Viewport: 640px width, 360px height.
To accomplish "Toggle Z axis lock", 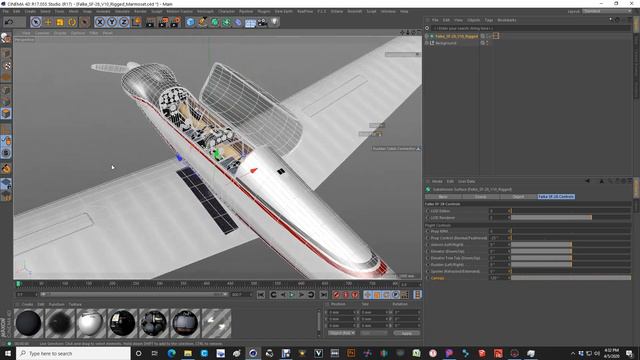I will coord(124,22).
